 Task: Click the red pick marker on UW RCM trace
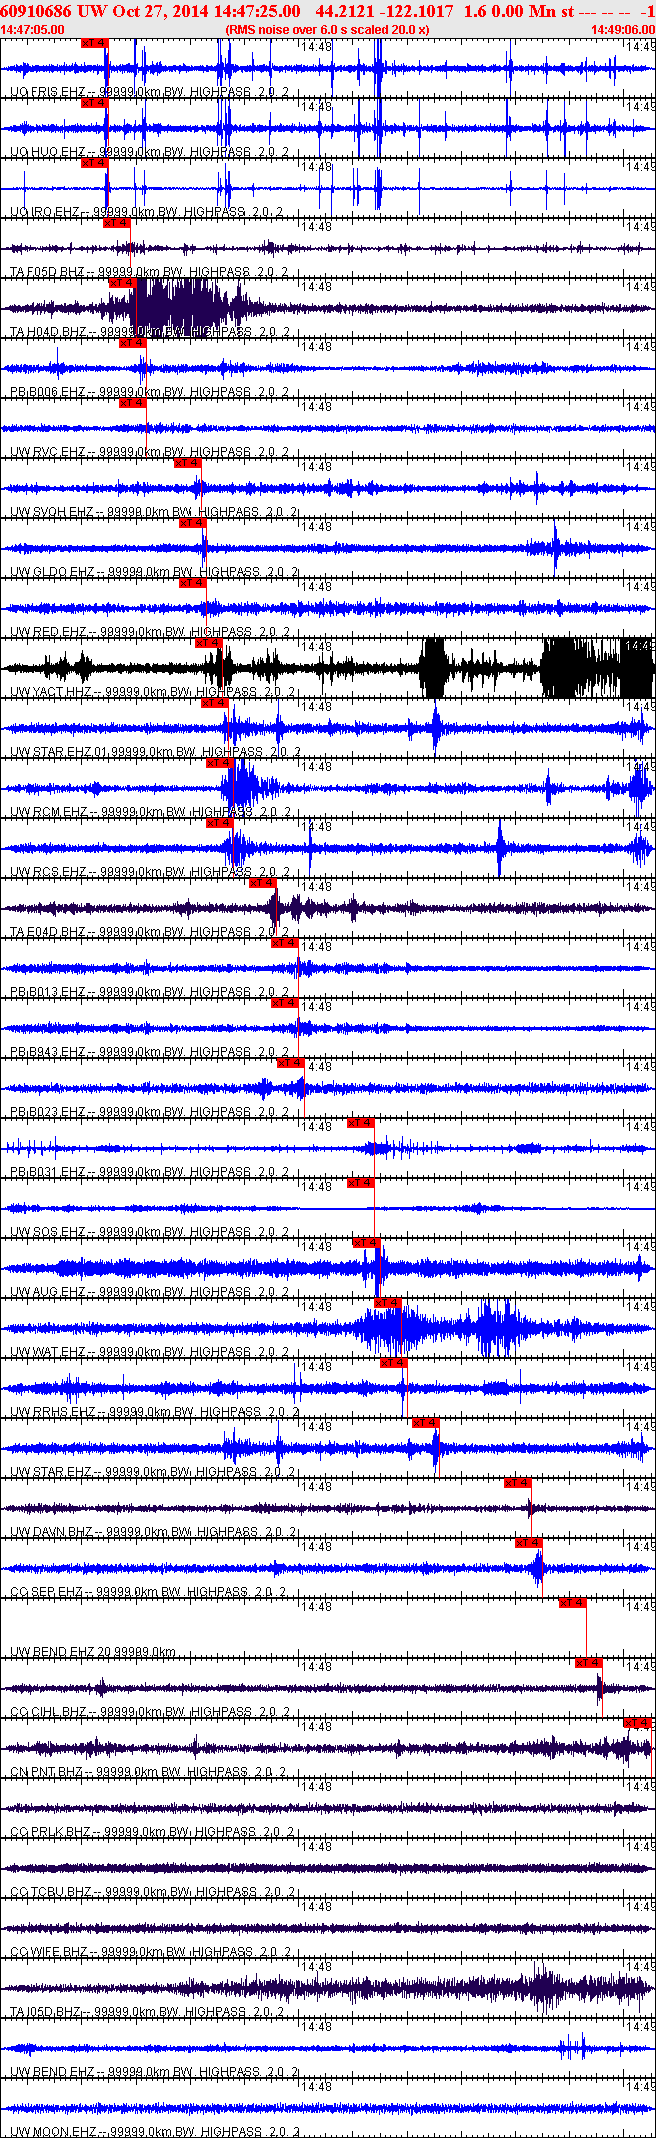point(219,763)
